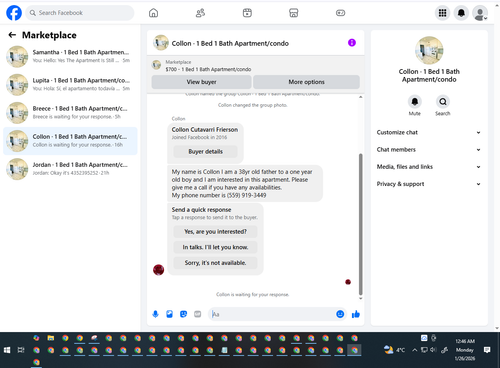Open File Explorer from taskbar
The width and height of the screenshot is (500, 368).
[x=51, y=338]
